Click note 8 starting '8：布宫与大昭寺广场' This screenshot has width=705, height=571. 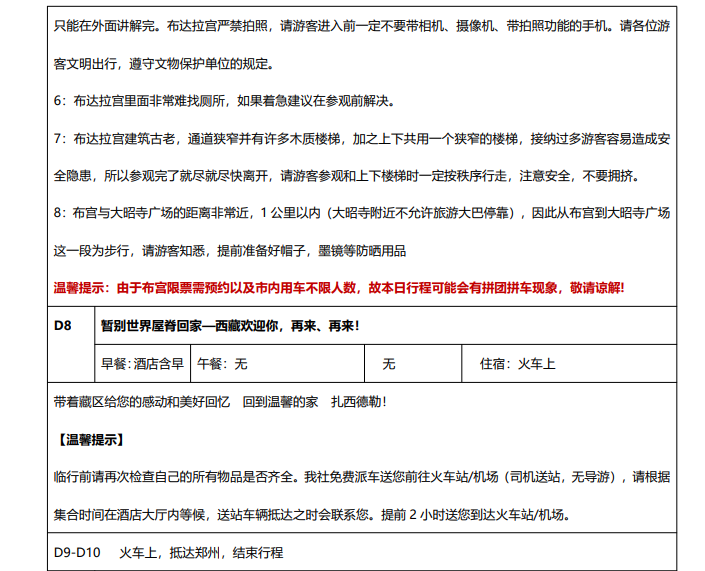[x=360, y=213]
